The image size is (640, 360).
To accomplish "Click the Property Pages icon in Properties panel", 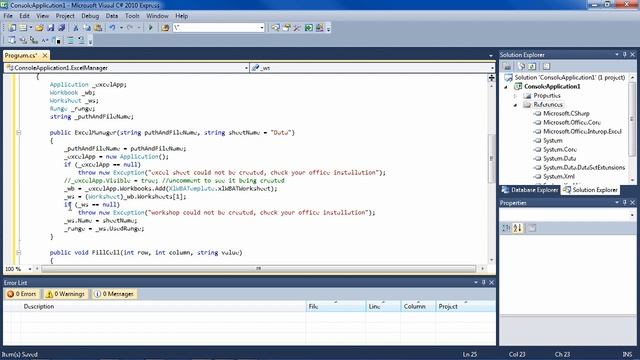I will (x=531, y=228).
